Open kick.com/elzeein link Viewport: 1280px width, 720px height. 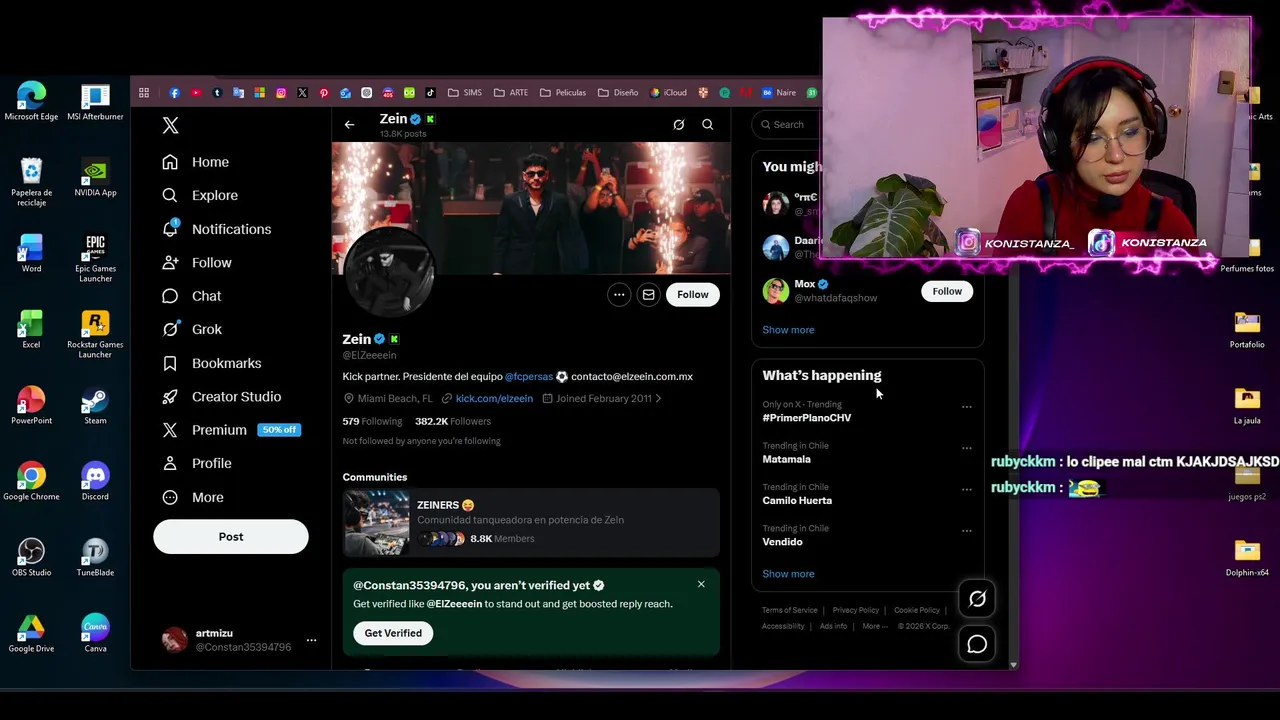[494, 398]
